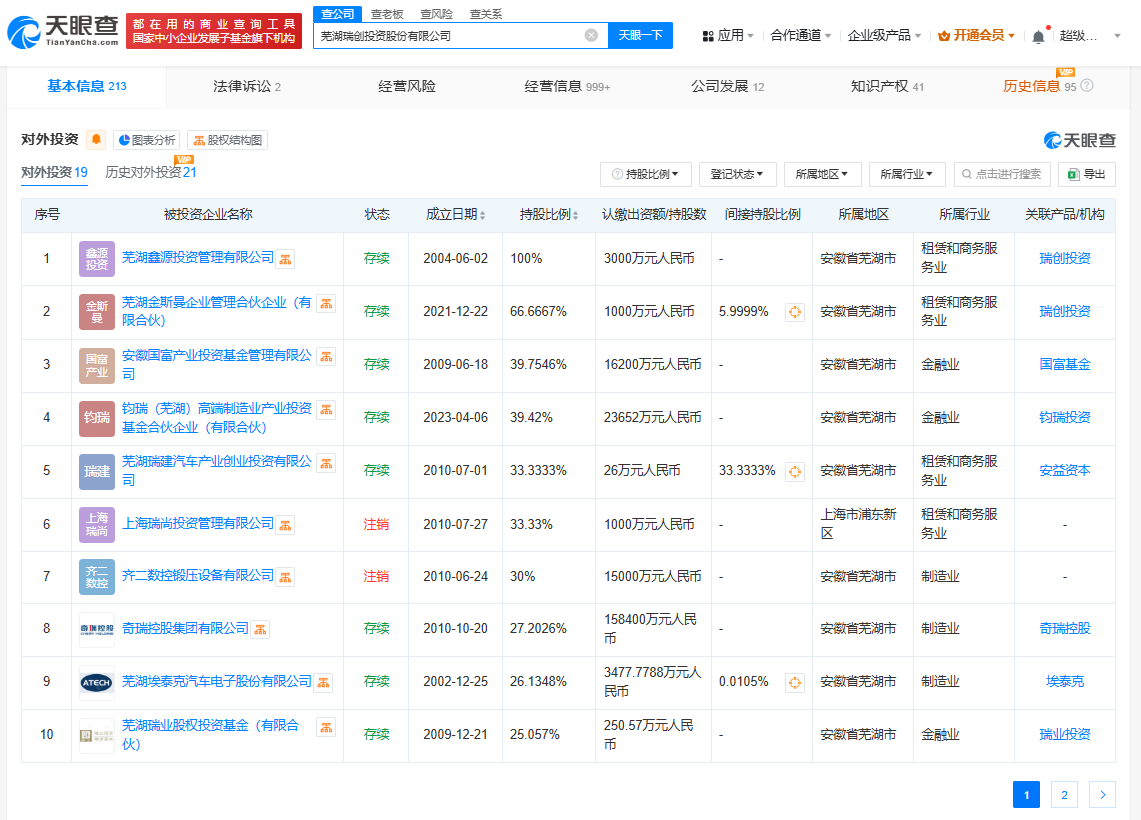Click the notification bell in header
Image resolution: width=1141 pixels, height=820 pixels.
1038,36
